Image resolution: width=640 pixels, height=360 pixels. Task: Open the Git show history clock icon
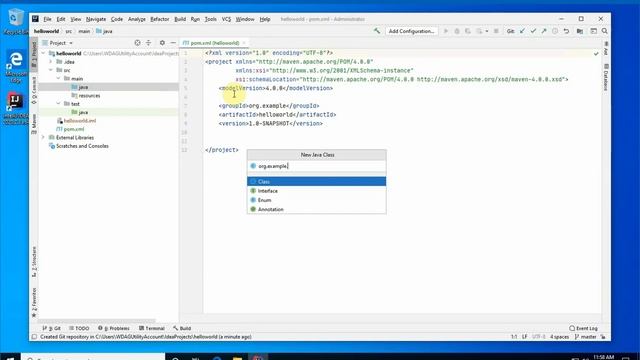click(555, 31)
